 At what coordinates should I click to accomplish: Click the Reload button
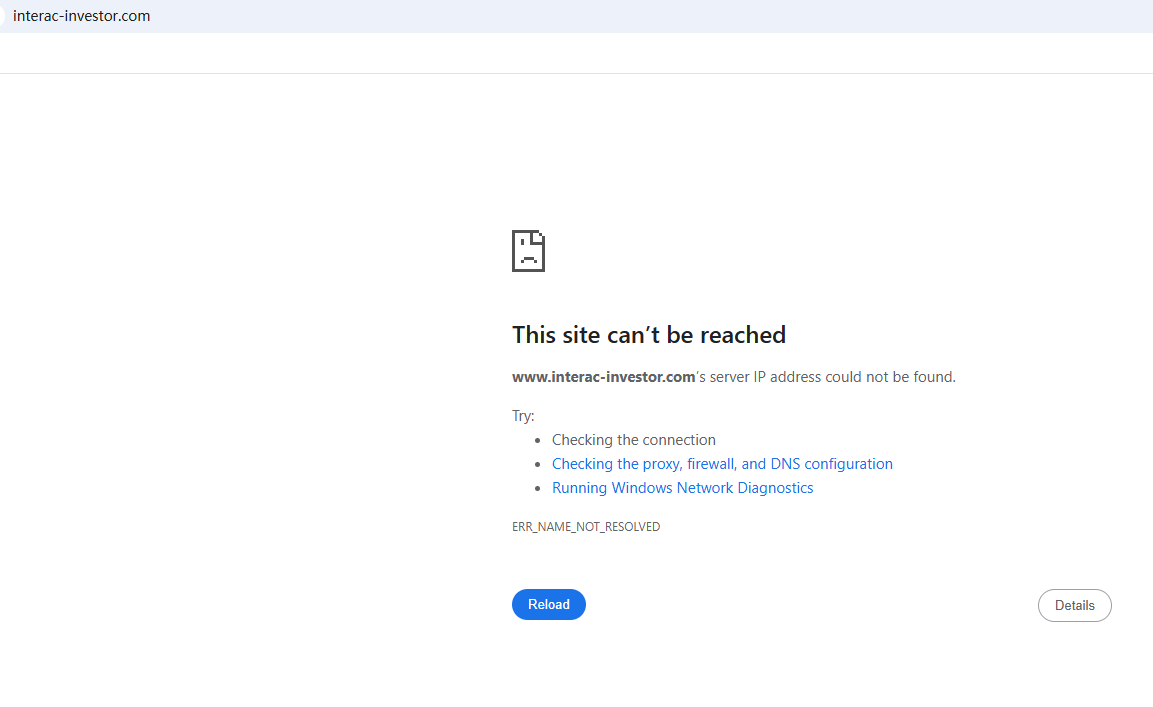(x=549, y=604)
